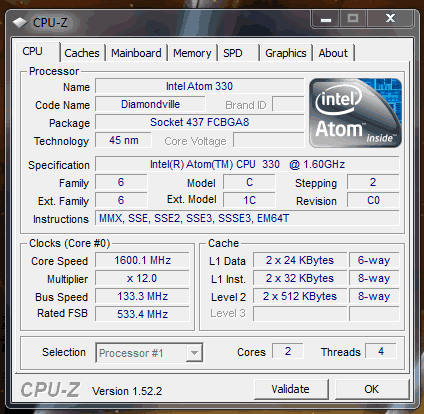This screenshot has height=414, width=424.
Task: Click the Technology value 45 nm
Action: 123,140
